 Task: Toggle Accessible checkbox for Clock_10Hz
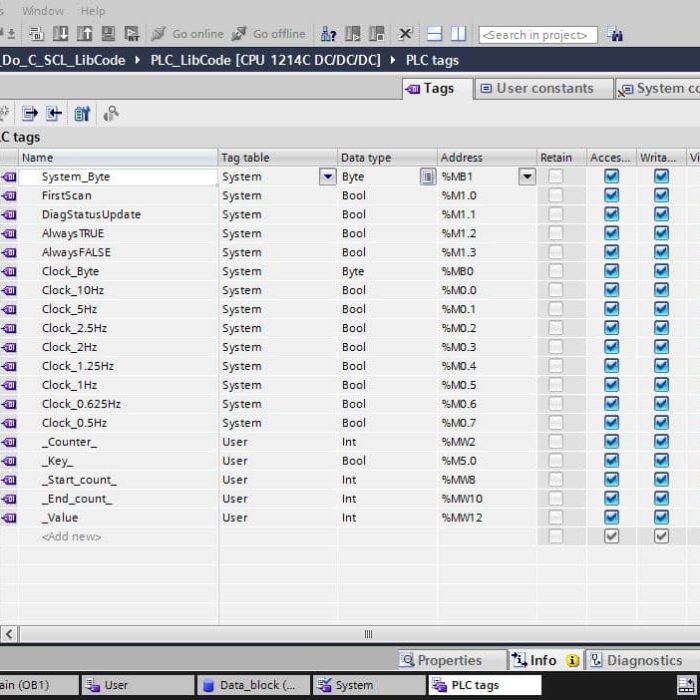pos(611,290)
